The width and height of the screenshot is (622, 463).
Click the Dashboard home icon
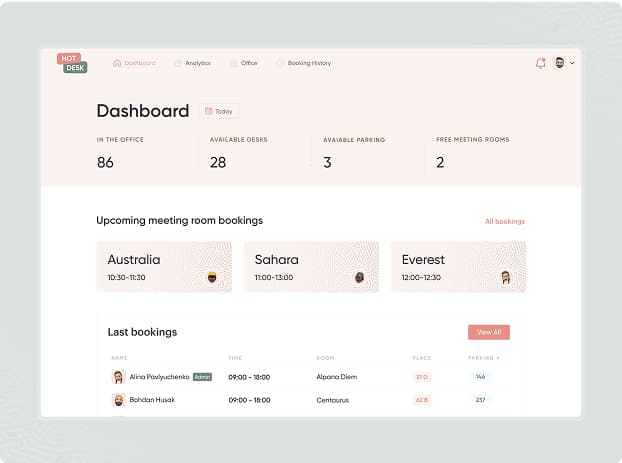coord(117,63)
